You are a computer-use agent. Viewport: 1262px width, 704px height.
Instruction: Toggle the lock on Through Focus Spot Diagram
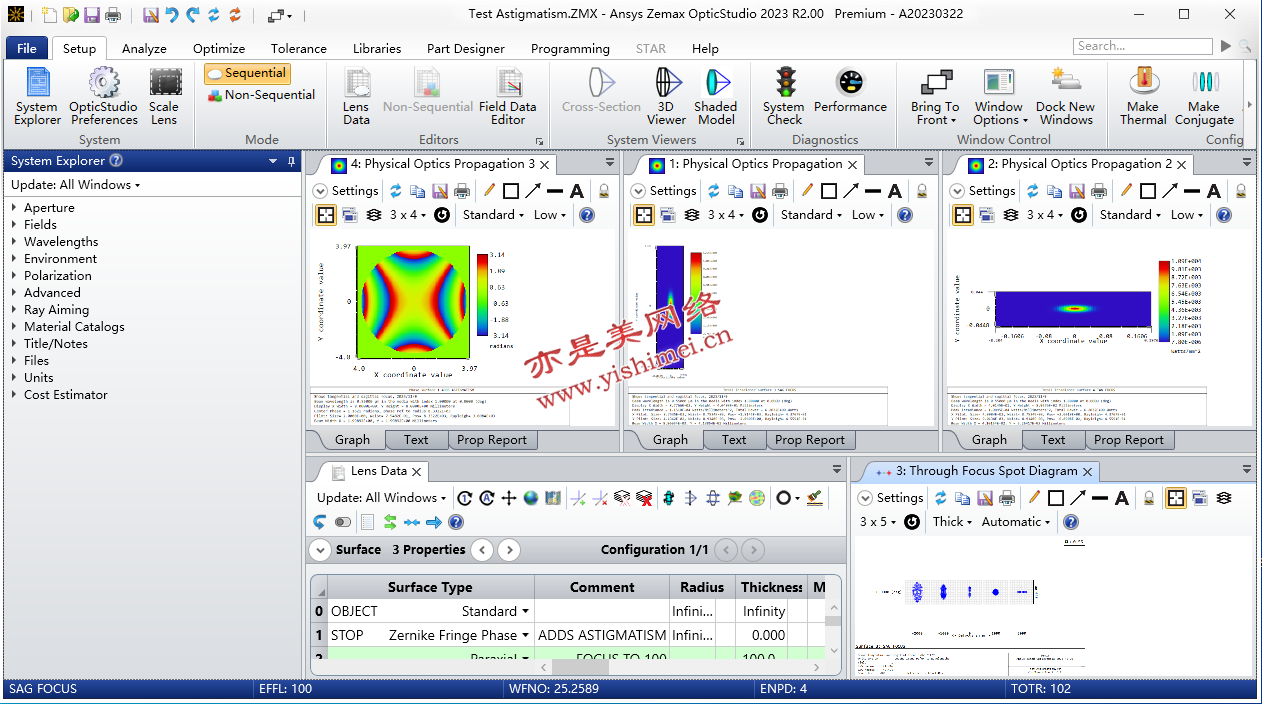point(1150,498)
